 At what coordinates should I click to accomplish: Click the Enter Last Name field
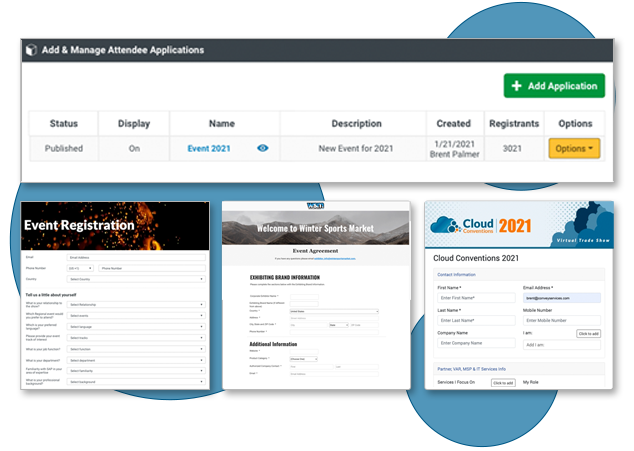coord(476,320)
